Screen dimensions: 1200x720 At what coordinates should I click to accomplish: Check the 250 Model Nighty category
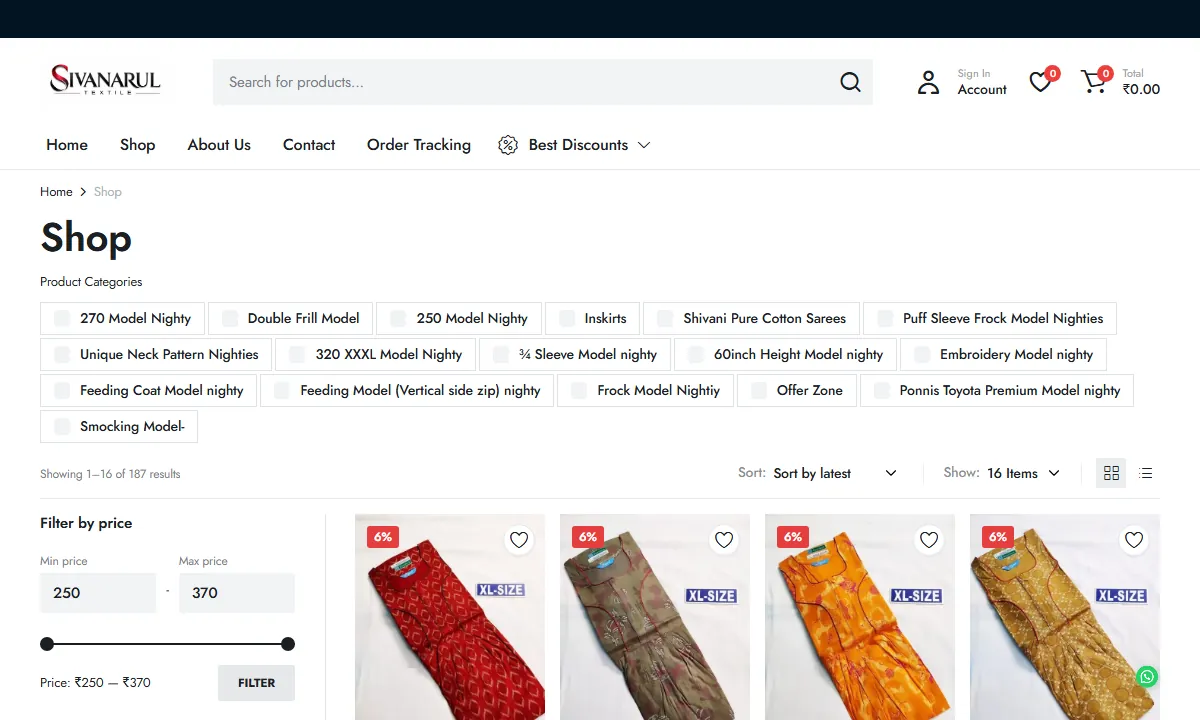[398, 318]
